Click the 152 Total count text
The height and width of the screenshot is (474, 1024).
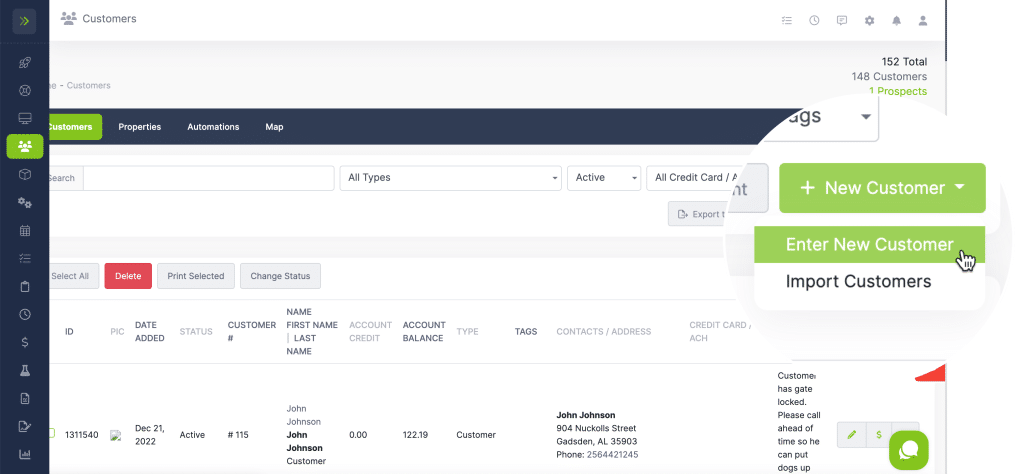click(904, 62)
